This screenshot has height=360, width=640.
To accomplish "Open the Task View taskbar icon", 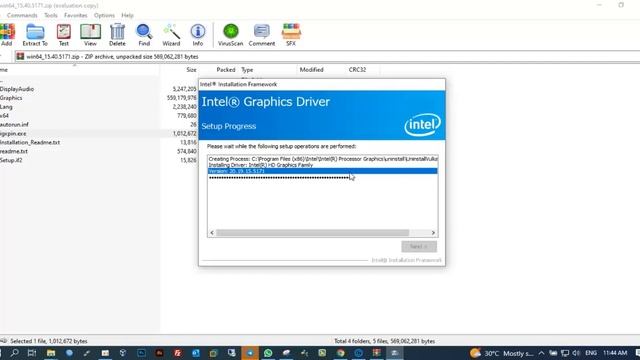I will [32, 353].
